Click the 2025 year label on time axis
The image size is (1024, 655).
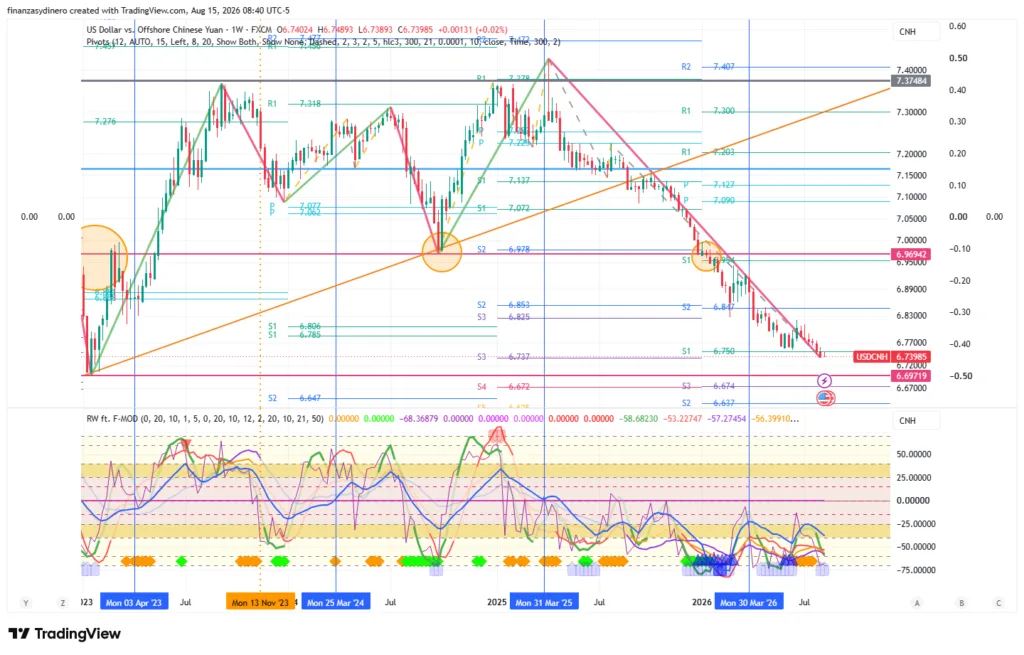click(496, 602)
